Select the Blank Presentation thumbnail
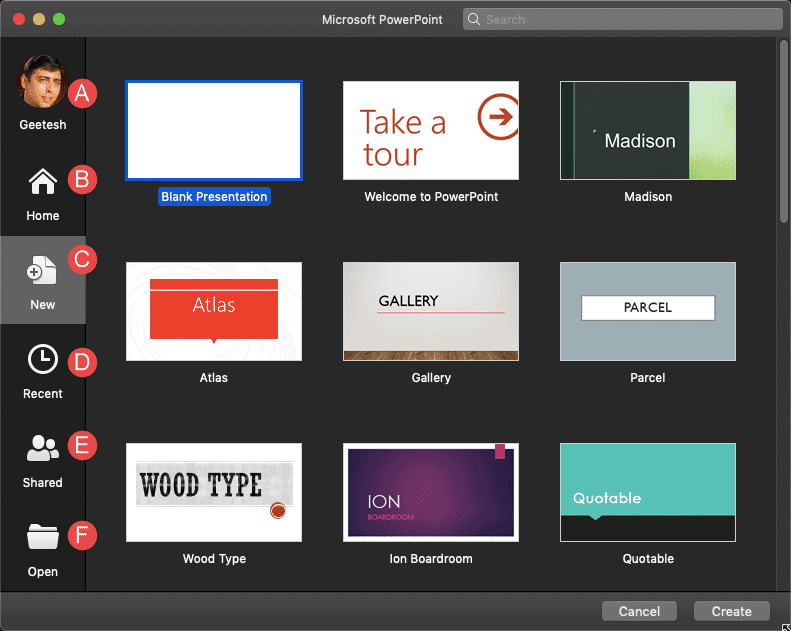The image size is (791, 631). pos(214,130)
